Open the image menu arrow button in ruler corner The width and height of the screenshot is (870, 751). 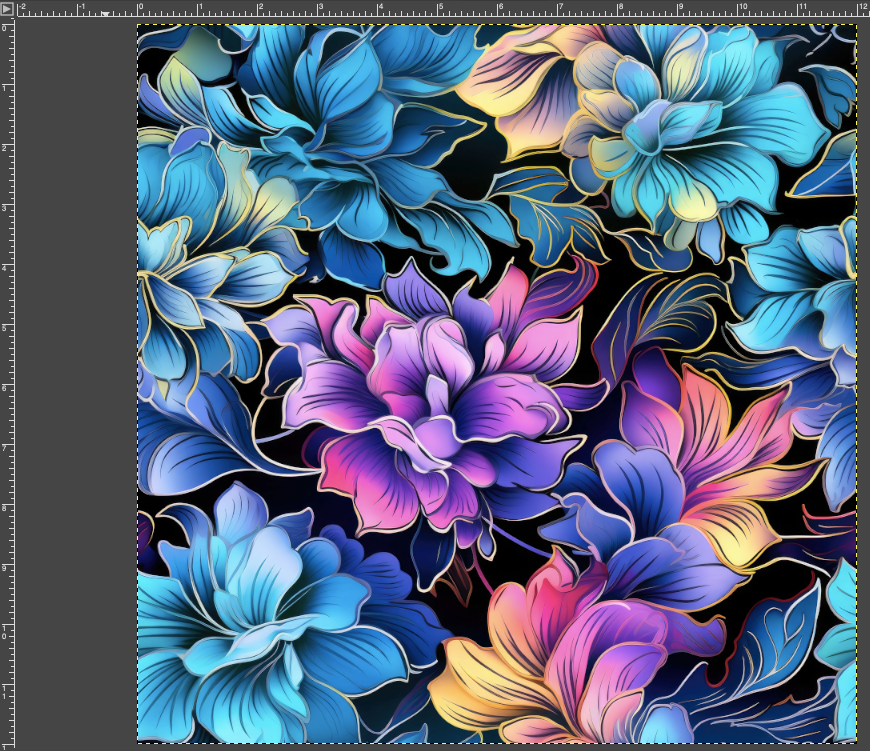point(7,8)
